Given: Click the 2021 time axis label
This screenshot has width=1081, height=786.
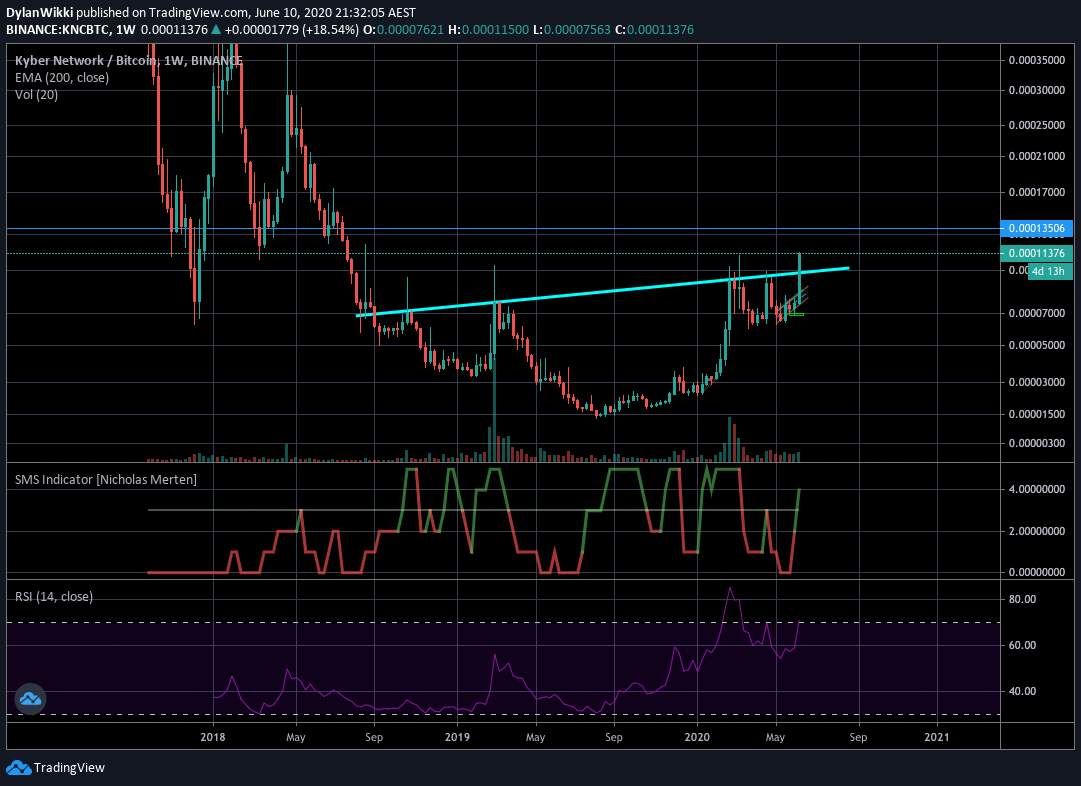Looking at the screenshot, I should tap(936, 737).
